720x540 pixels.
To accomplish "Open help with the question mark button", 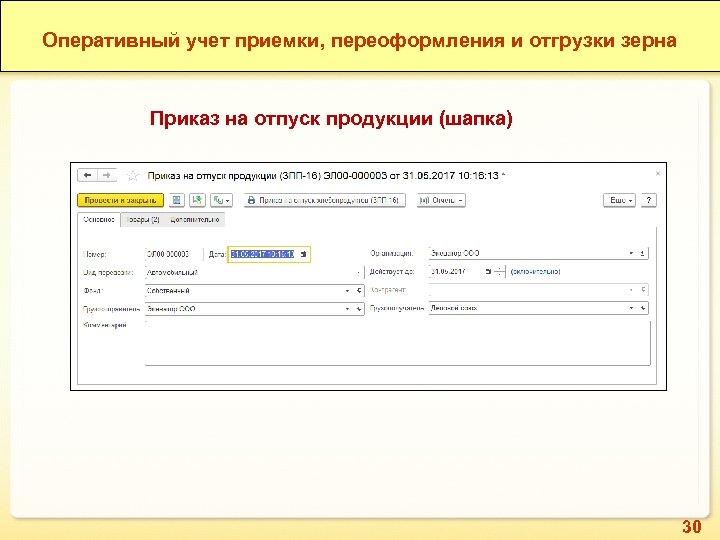I will click(648, 200).
